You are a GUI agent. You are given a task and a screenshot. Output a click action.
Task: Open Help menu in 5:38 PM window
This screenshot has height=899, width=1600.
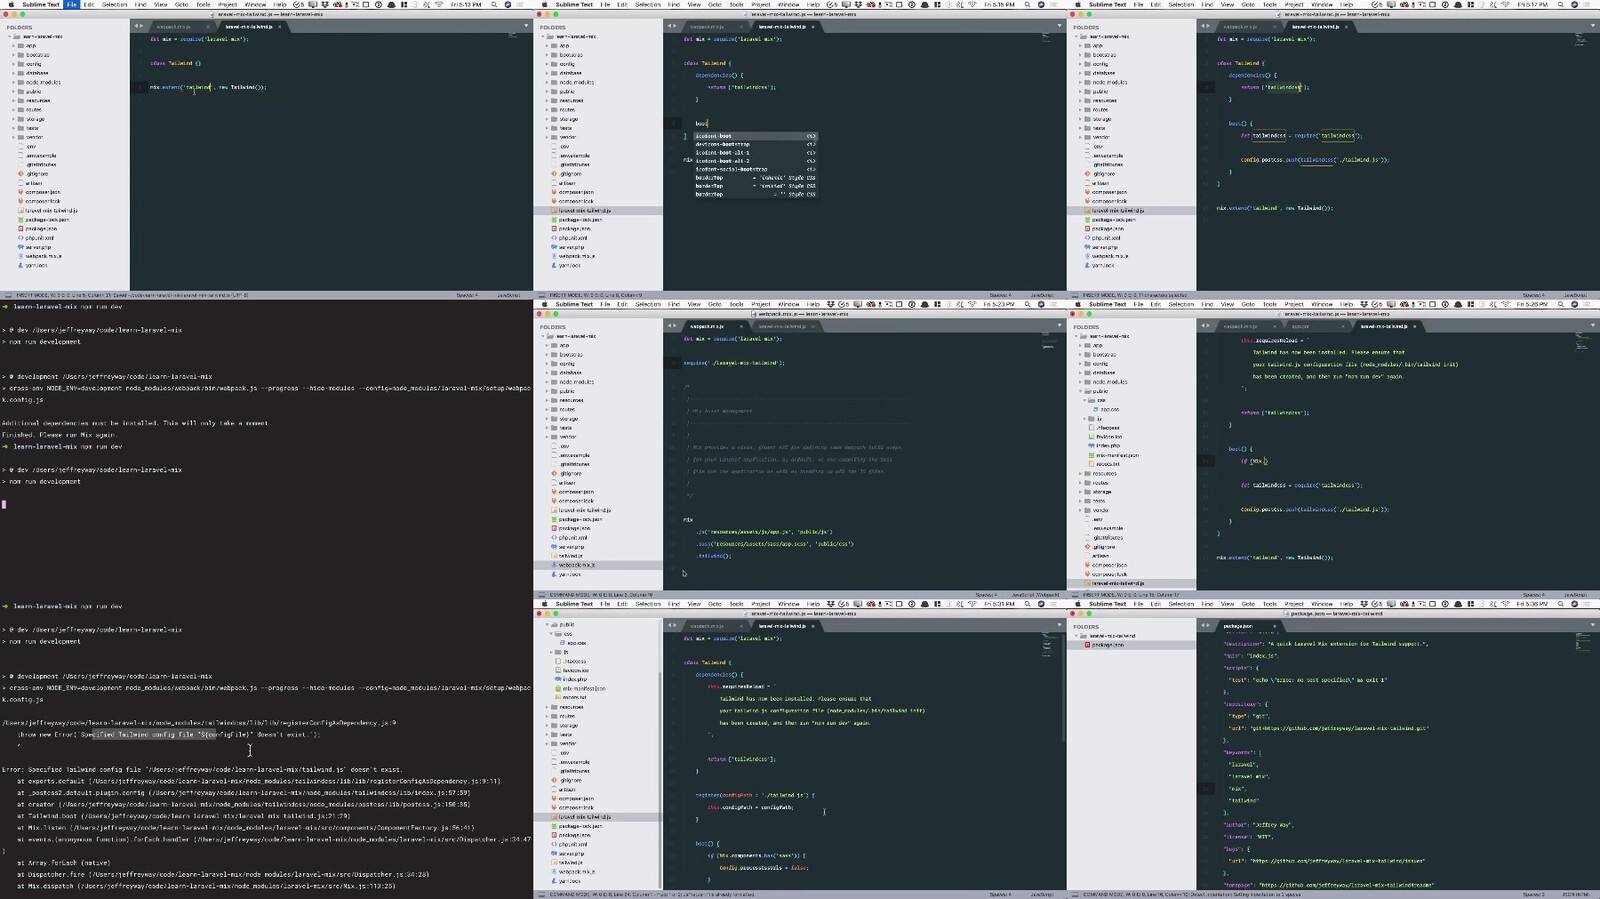(x=1346, y=604)
